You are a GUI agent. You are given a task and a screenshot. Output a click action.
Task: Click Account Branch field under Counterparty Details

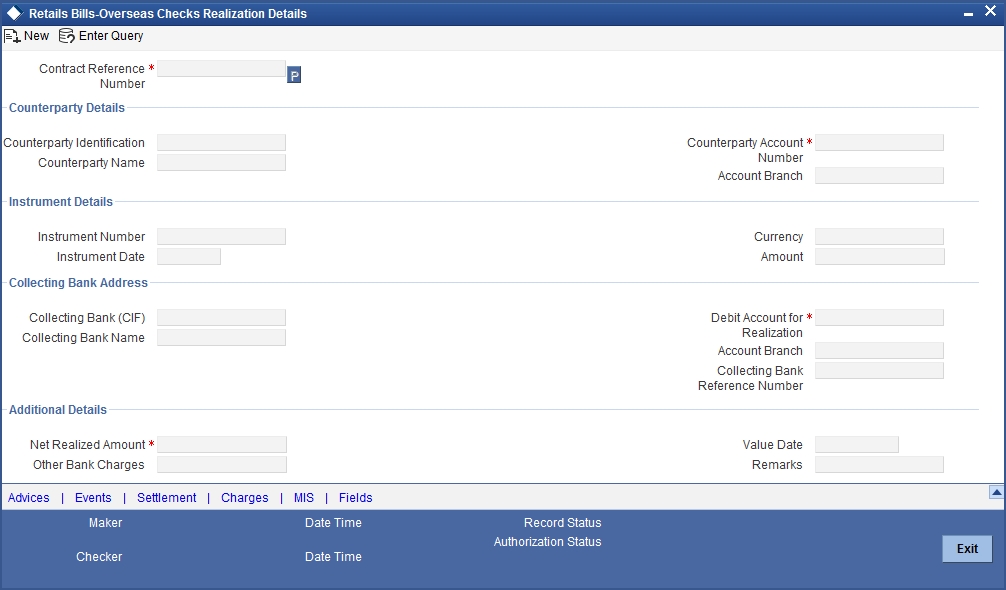879,176
